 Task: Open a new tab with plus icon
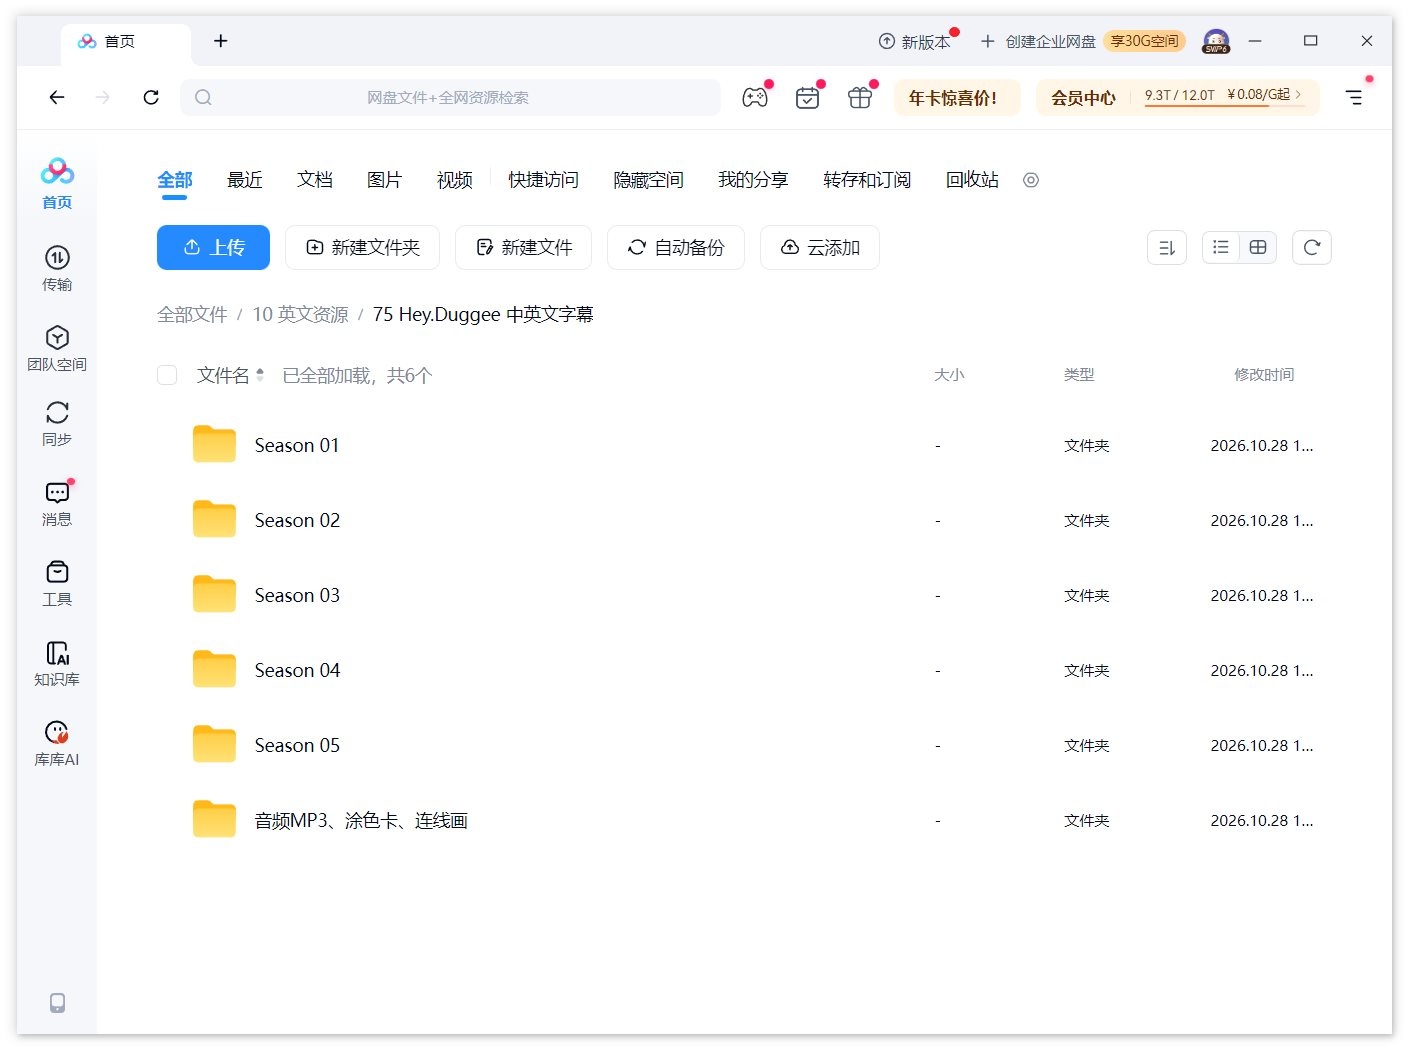pos(221,41)
